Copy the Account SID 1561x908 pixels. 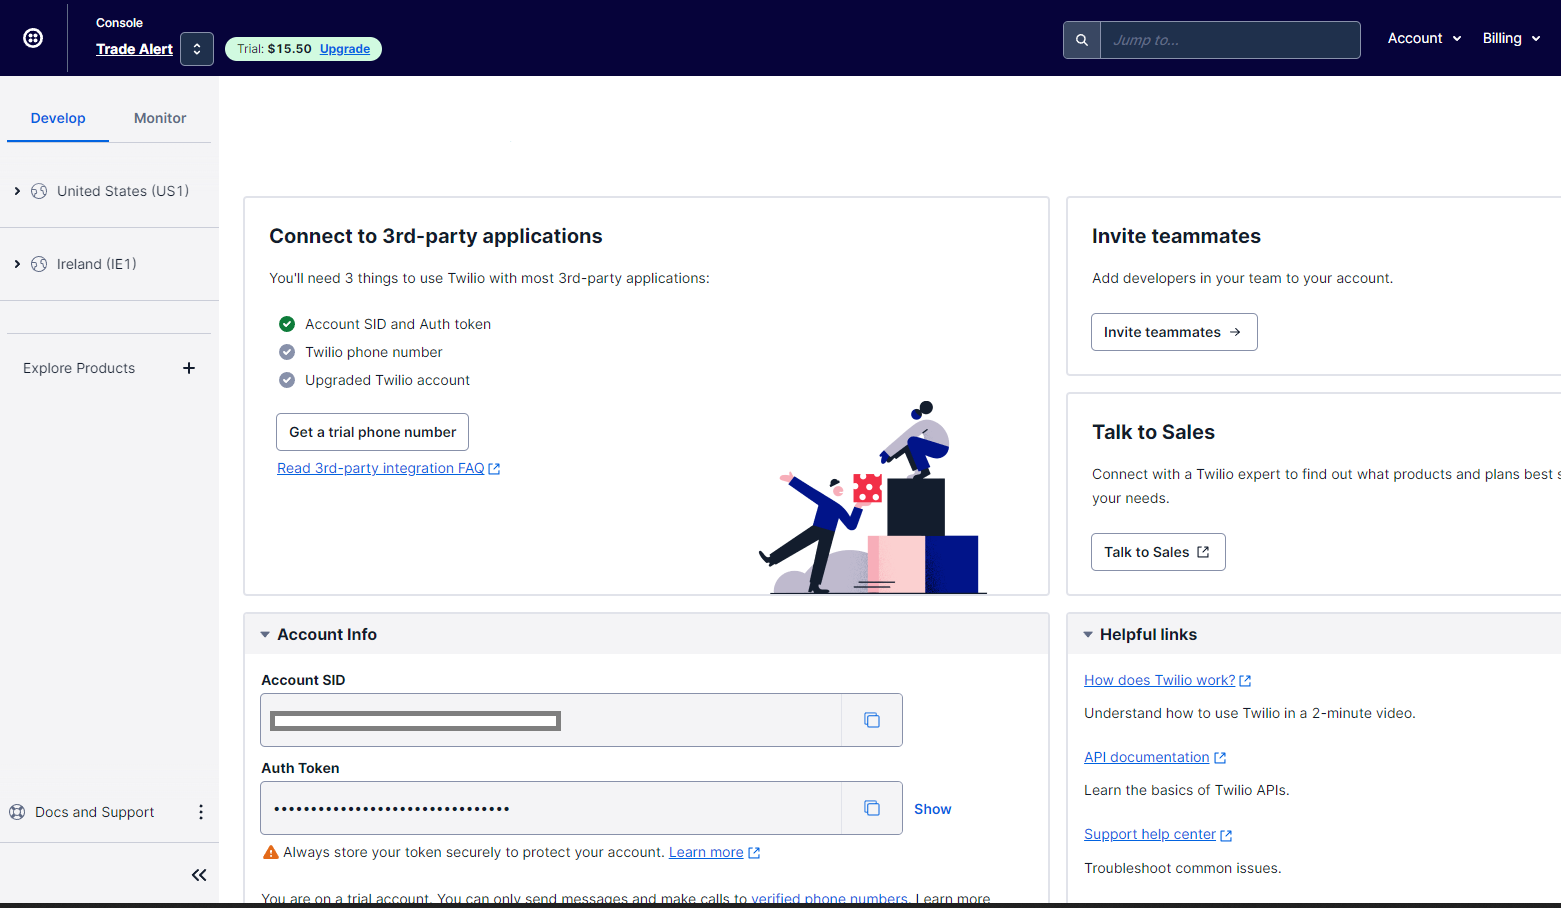[x=872, y=720]
